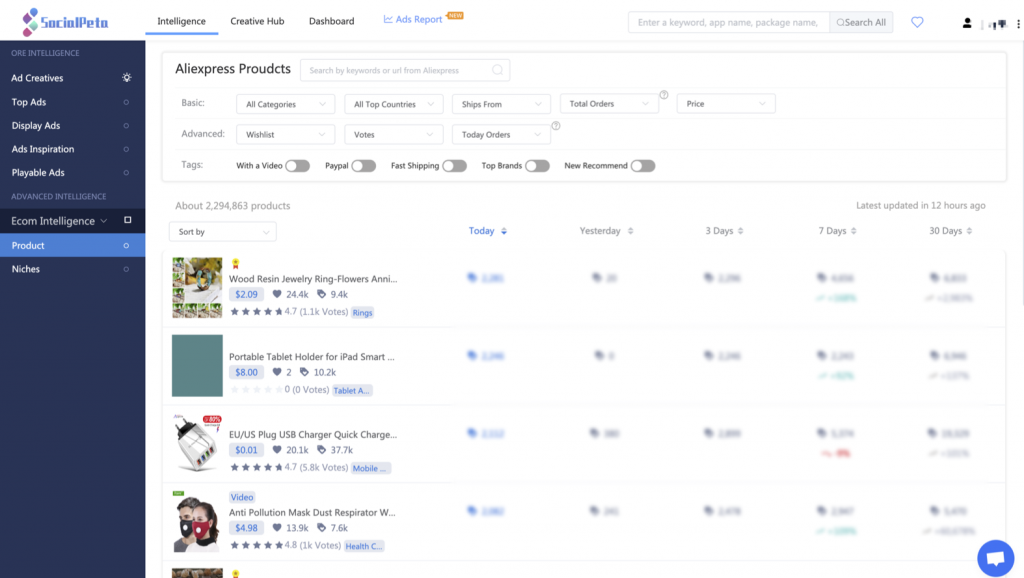This screenshot has height=578, width=1024.
Task: Open EU/US Plug USB Charger title
Action: tap(313, 434)
